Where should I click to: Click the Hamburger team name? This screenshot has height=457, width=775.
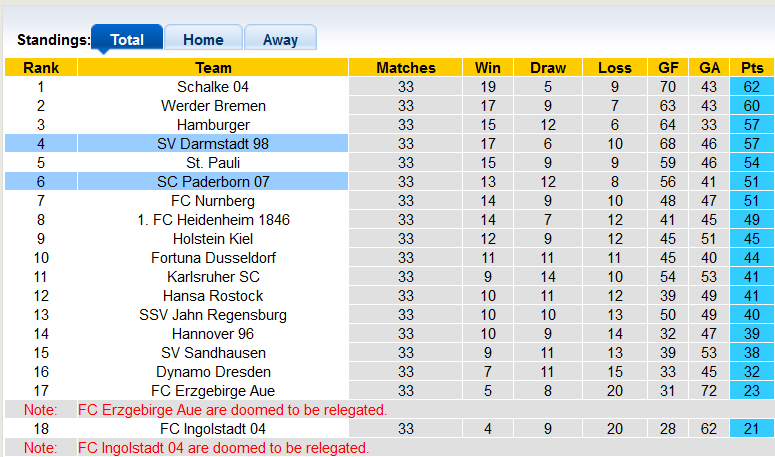pyautogui.click(x=213, y=125)
